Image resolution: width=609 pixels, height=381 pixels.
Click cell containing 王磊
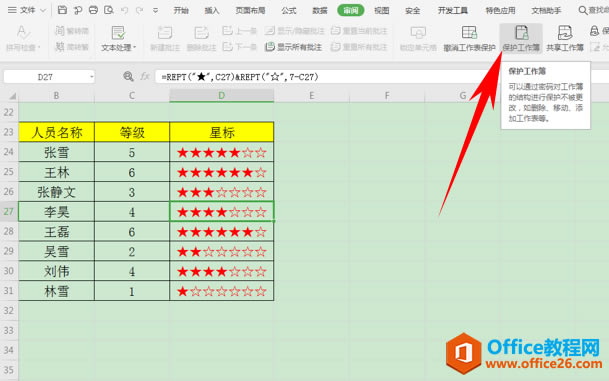click(x=57, y=231)
